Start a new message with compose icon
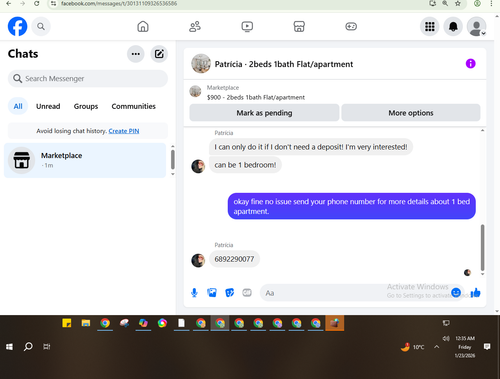Screen dimensions: 500x379 tap(159, 54)
